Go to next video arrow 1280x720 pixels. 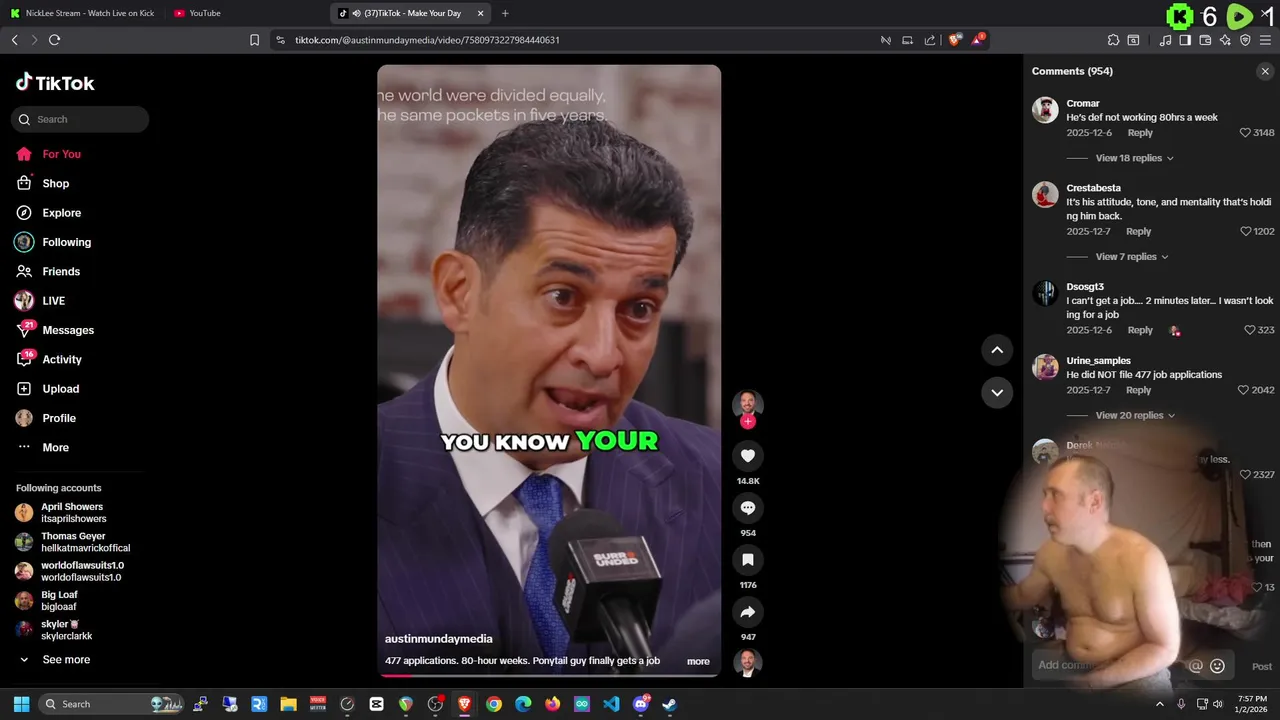[x=997, y=392]
